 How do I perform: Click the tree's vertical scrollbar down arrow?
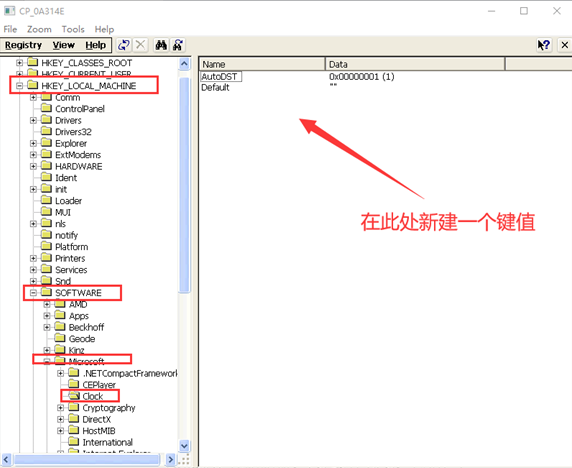pos(184,446)
